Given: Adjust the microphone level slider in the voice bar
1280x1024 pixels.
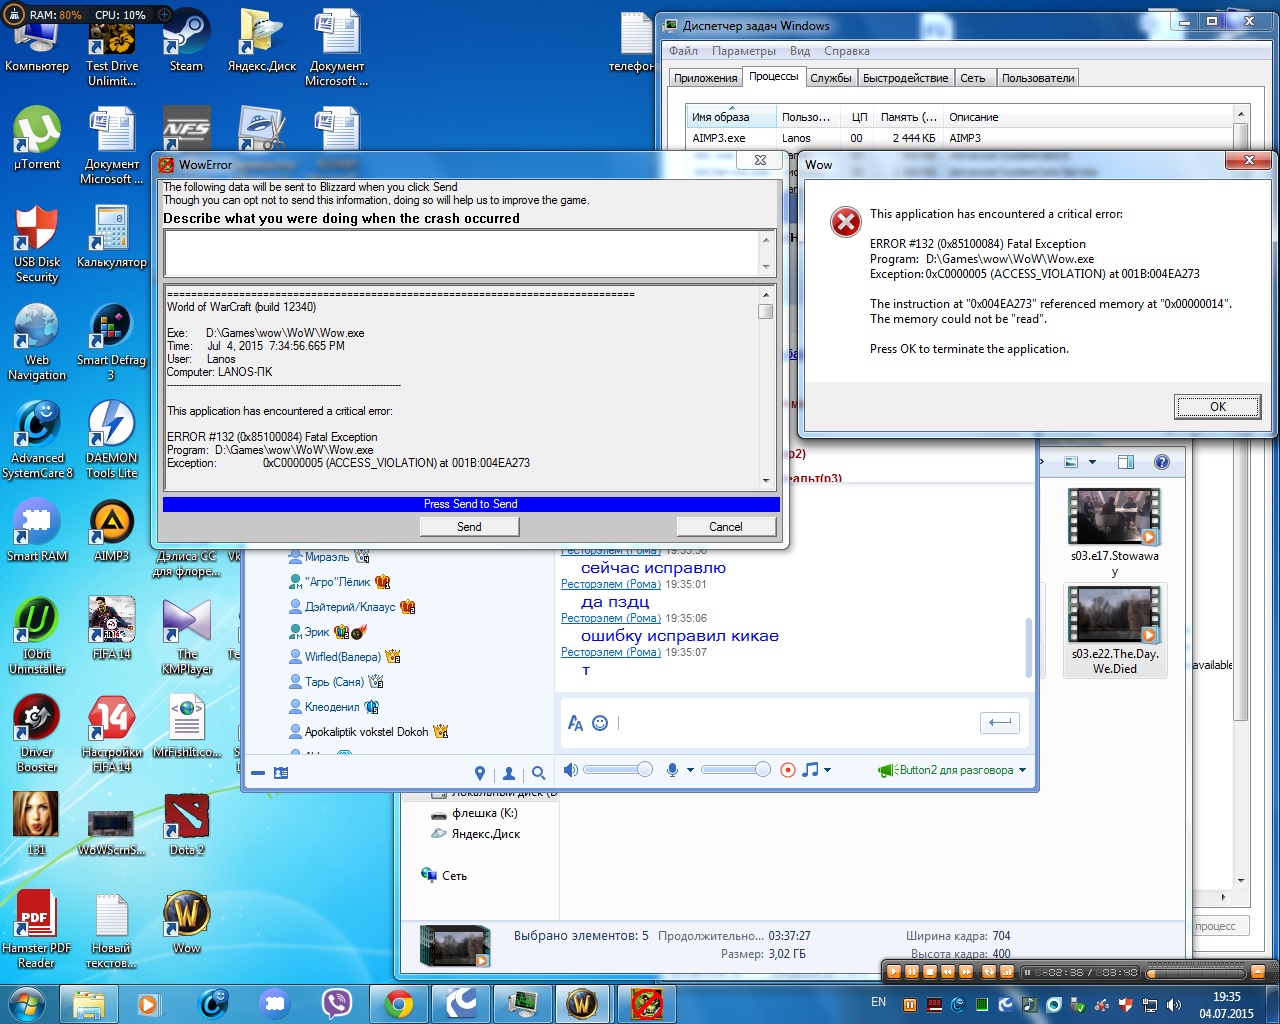Looking at the screenshot, I should point(736,769).
